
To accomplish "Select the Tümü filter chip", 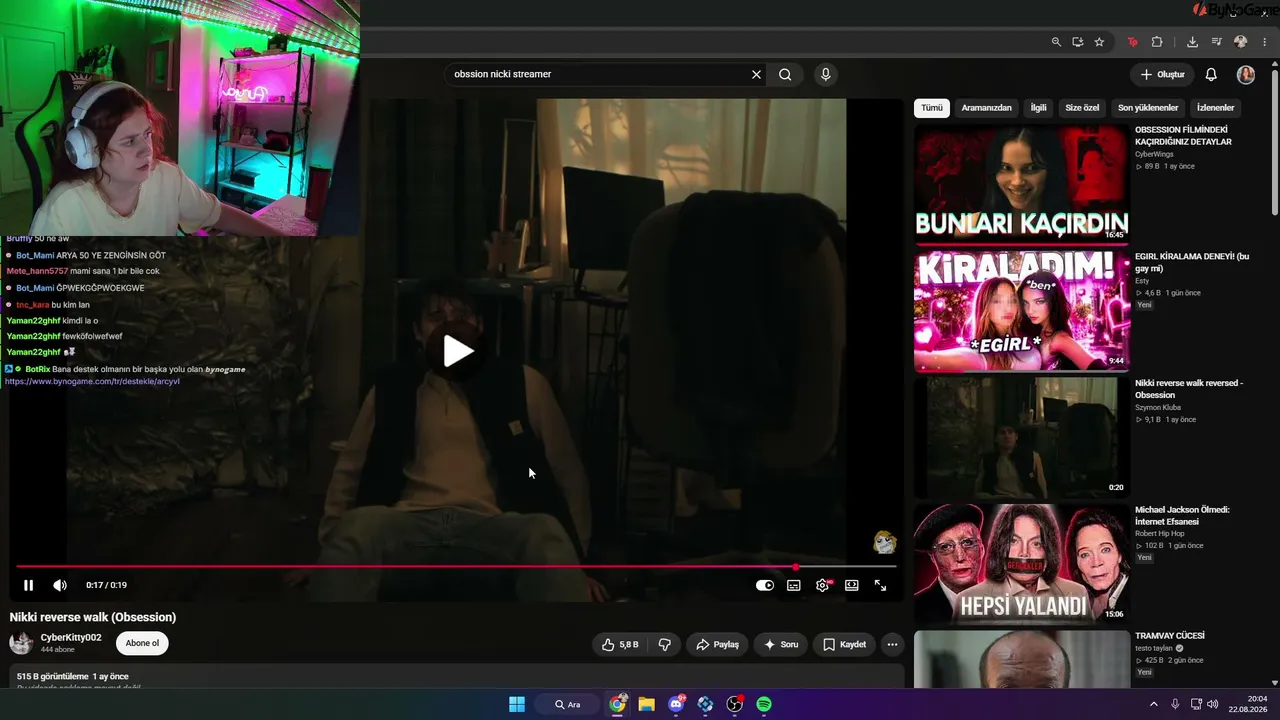I will [932, 108].
